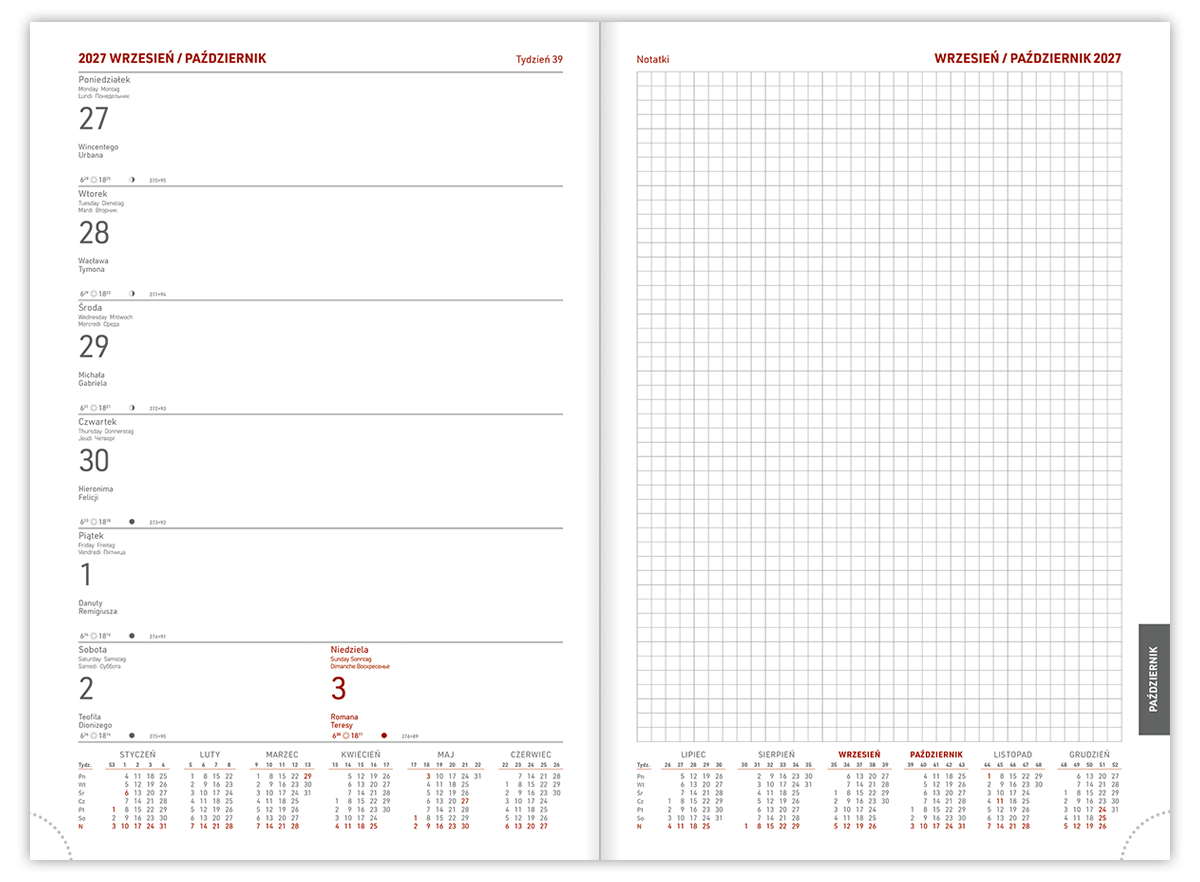Image resolution: width=1200 pixels, height=882 pixels.
Task: Select the large date number 2
Action: pos(86,689)
